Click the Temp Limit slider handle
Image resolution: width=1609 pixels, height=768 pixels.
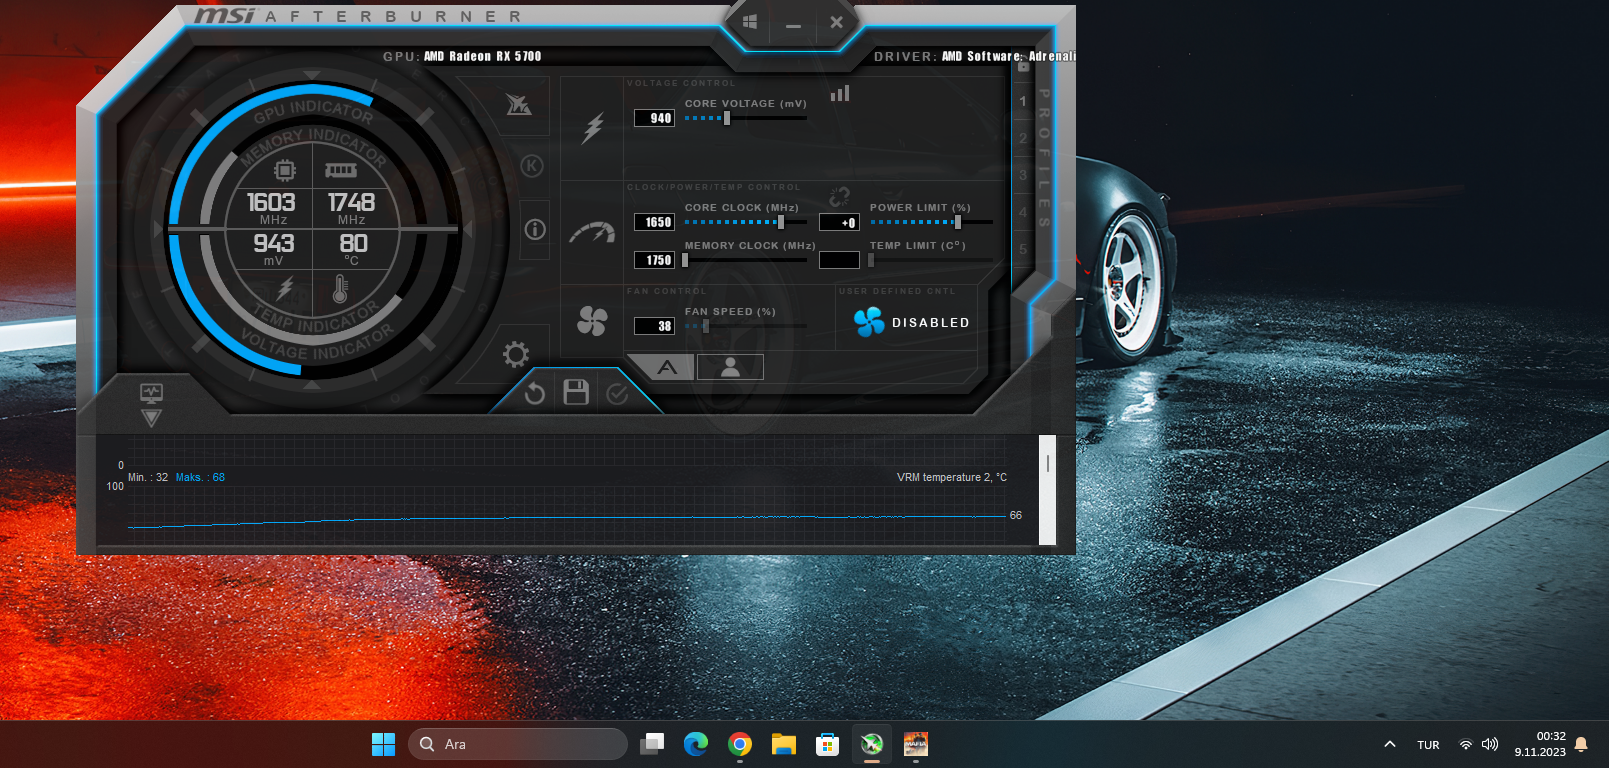pos(871,260)
